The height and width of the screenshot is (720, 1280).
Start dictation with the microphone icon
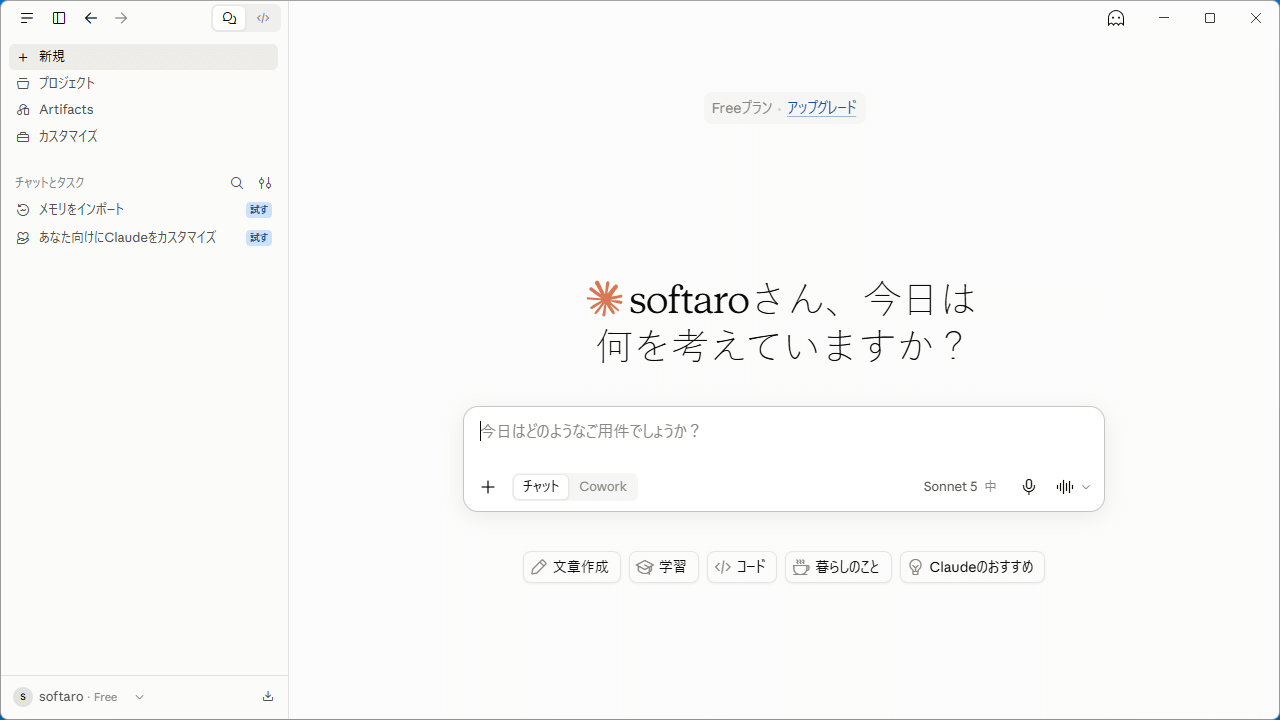1029,487
